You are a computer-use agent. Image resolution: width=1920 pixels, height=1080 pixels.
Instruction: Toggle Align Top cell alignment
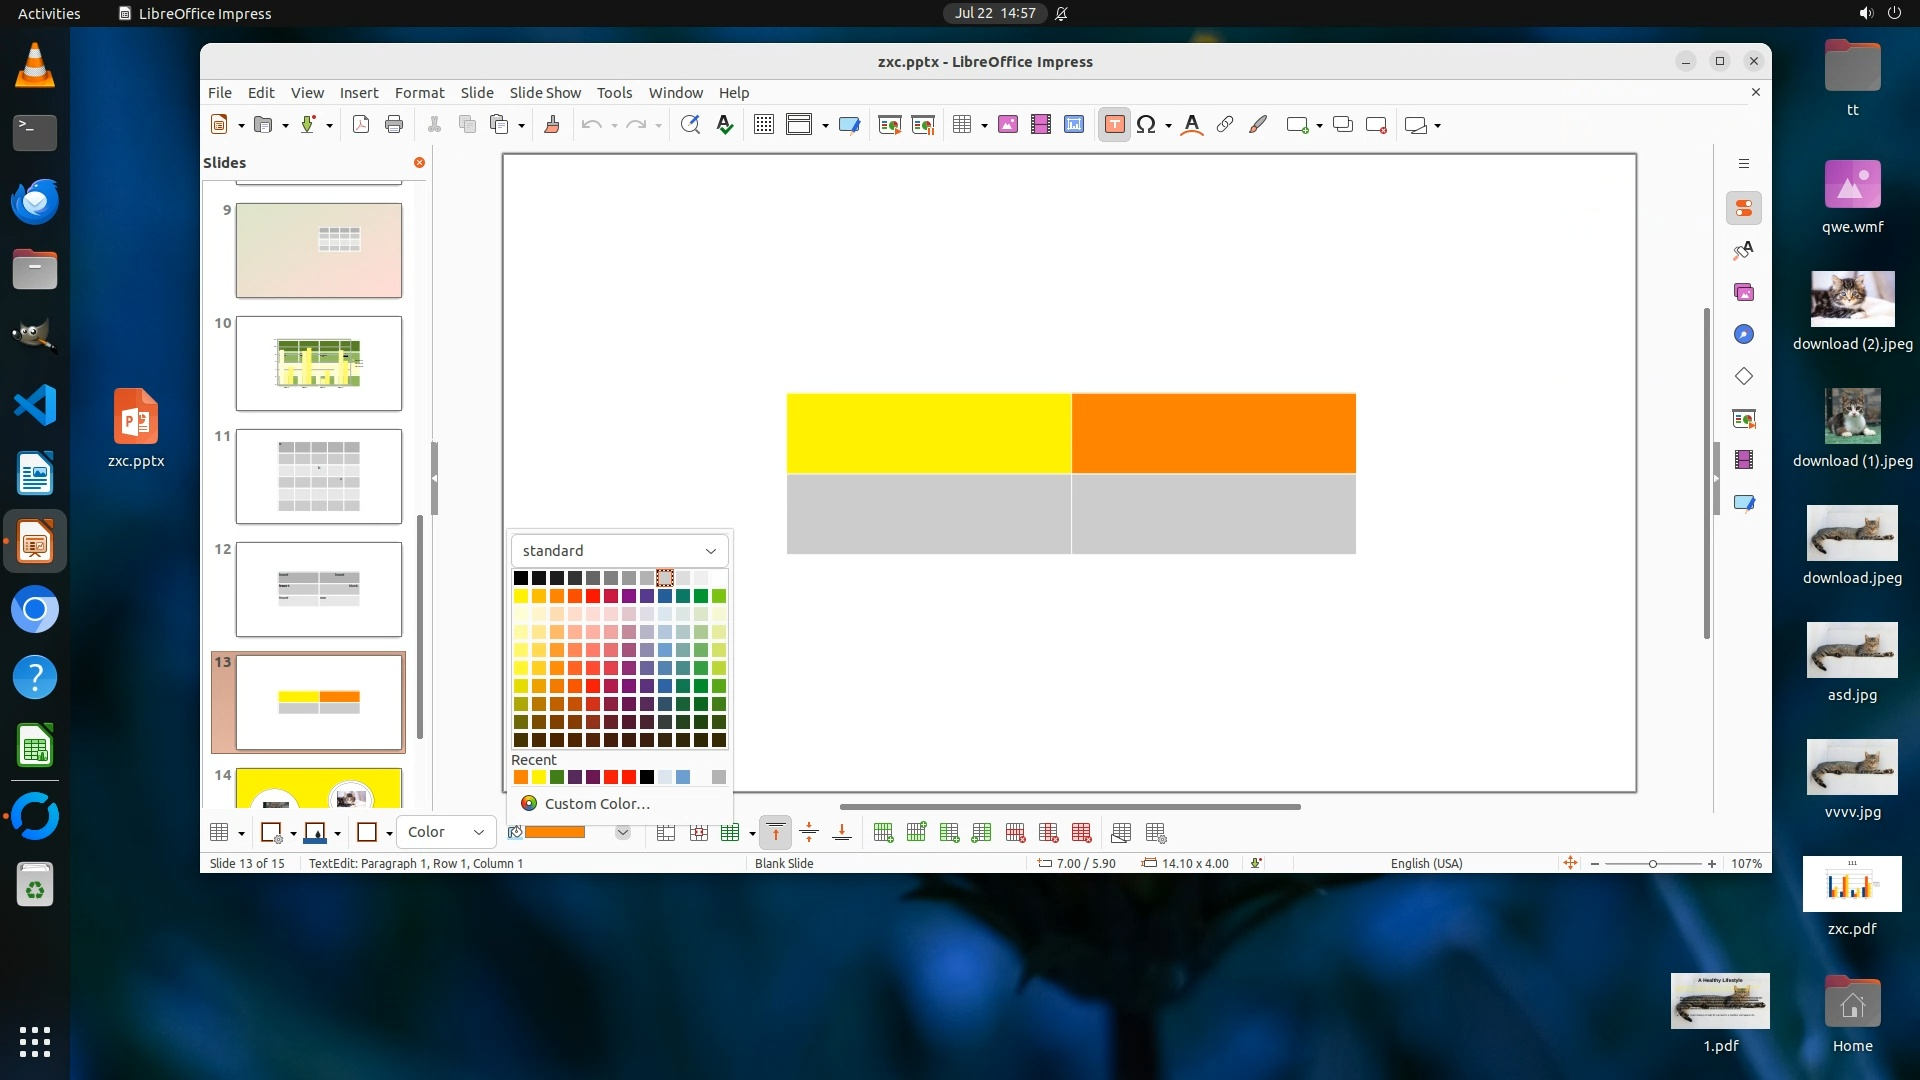click(x=776, y=833)
